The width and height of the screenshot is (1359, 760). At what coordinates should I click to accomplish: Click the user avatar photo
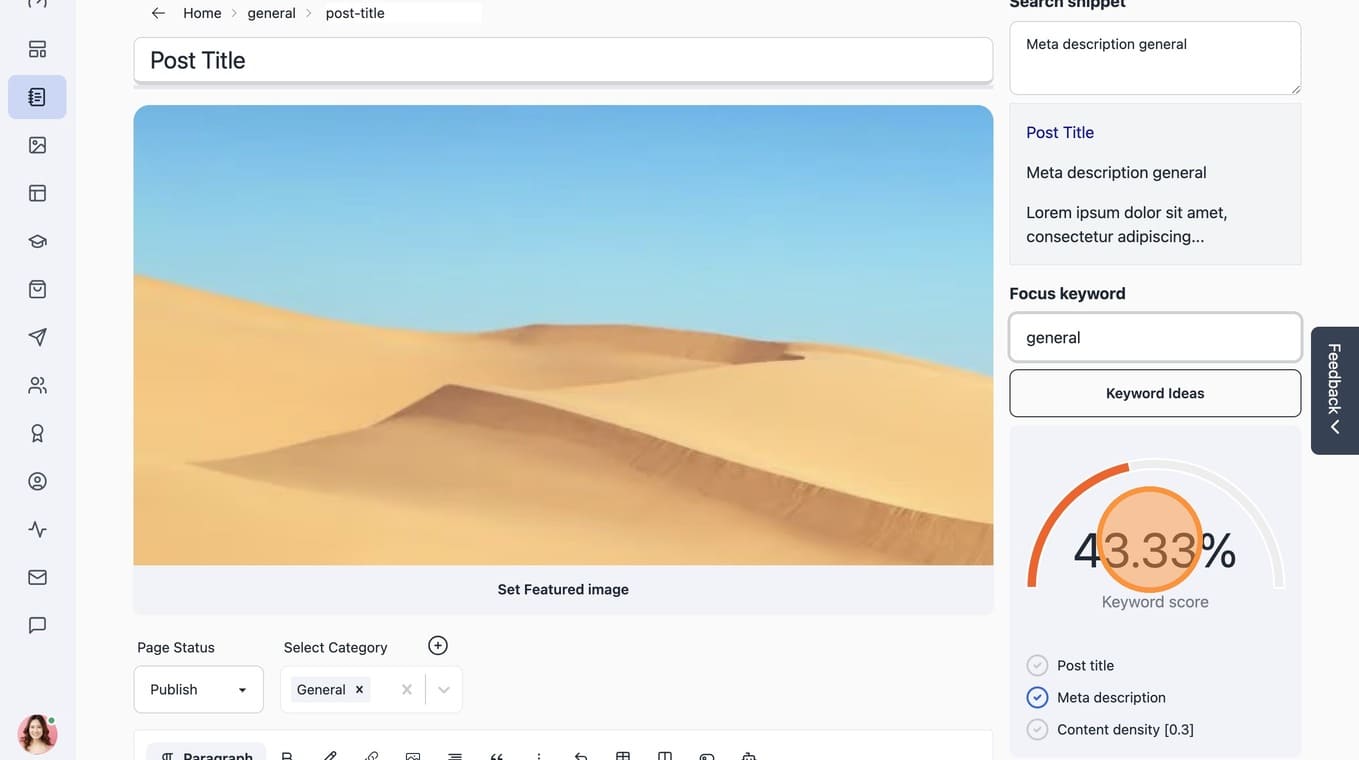tap(37, 734)
